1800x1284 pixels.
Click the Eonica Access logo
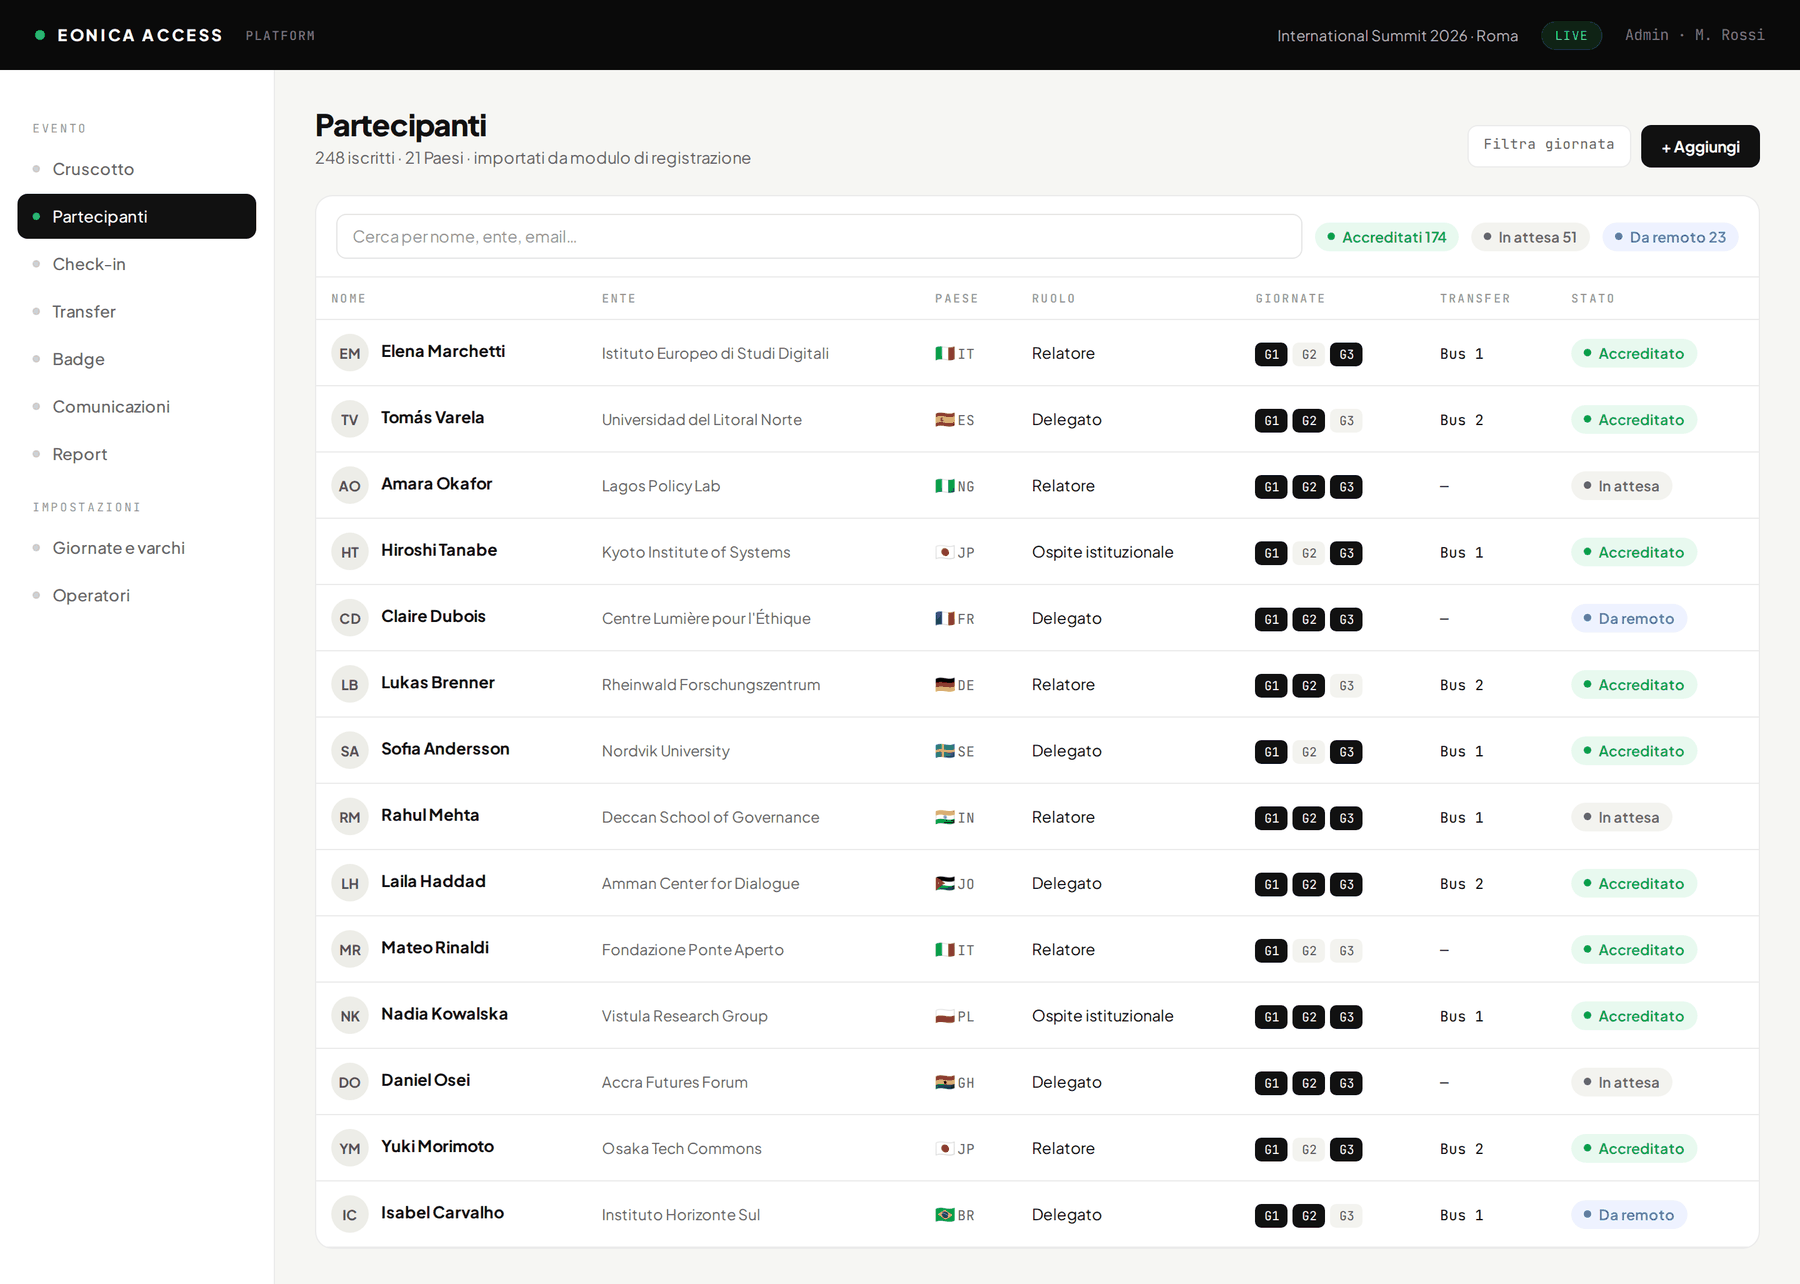coord(129,35)
